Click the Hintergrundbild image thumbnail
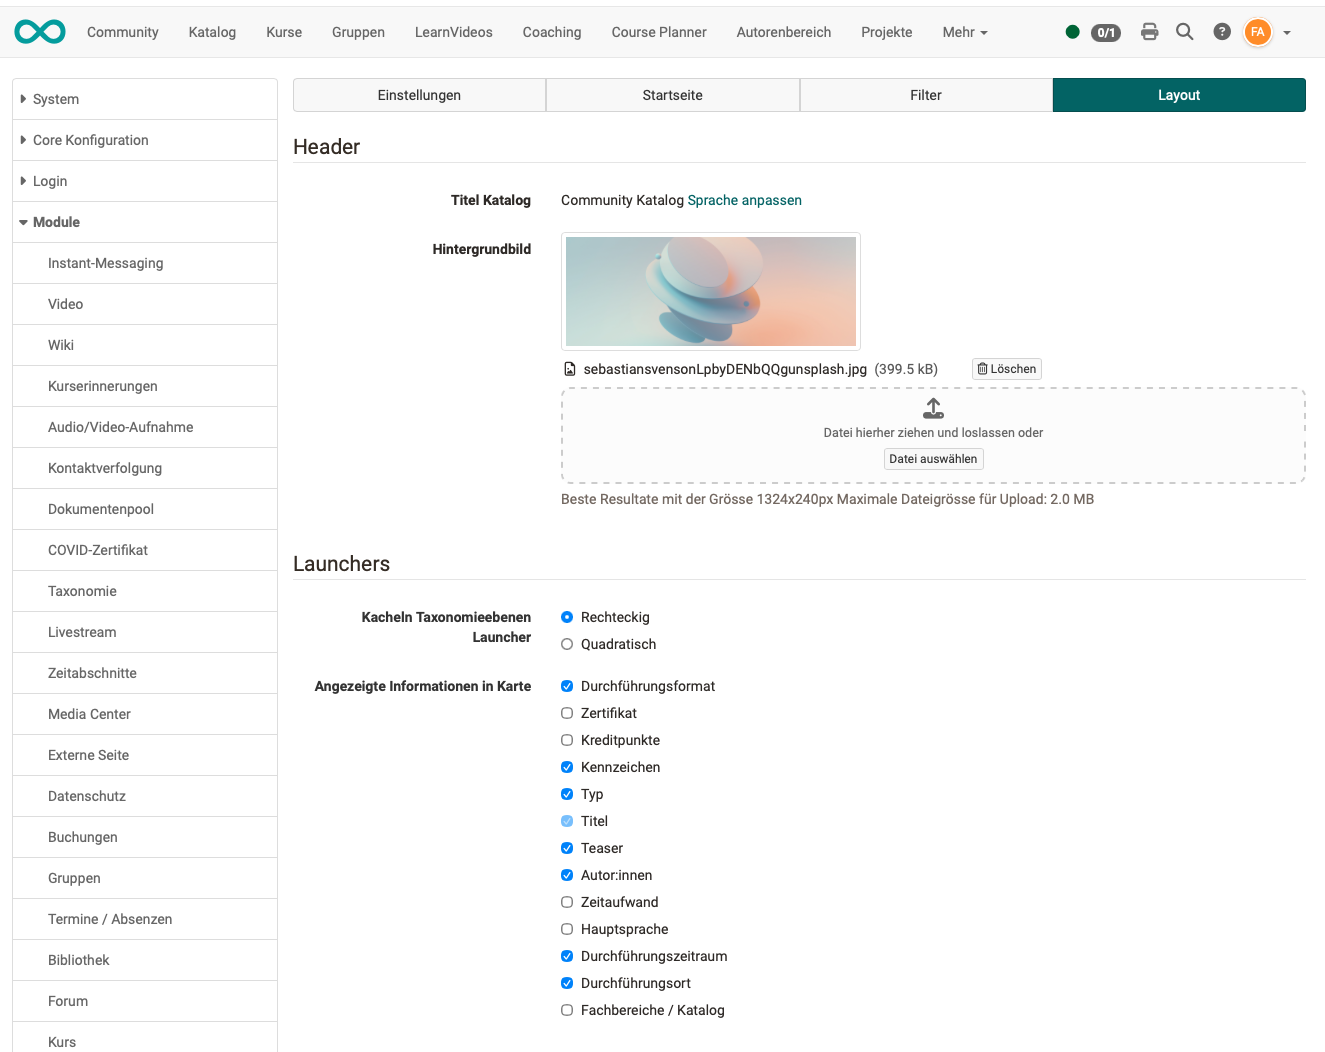 (x=710, y=291)
